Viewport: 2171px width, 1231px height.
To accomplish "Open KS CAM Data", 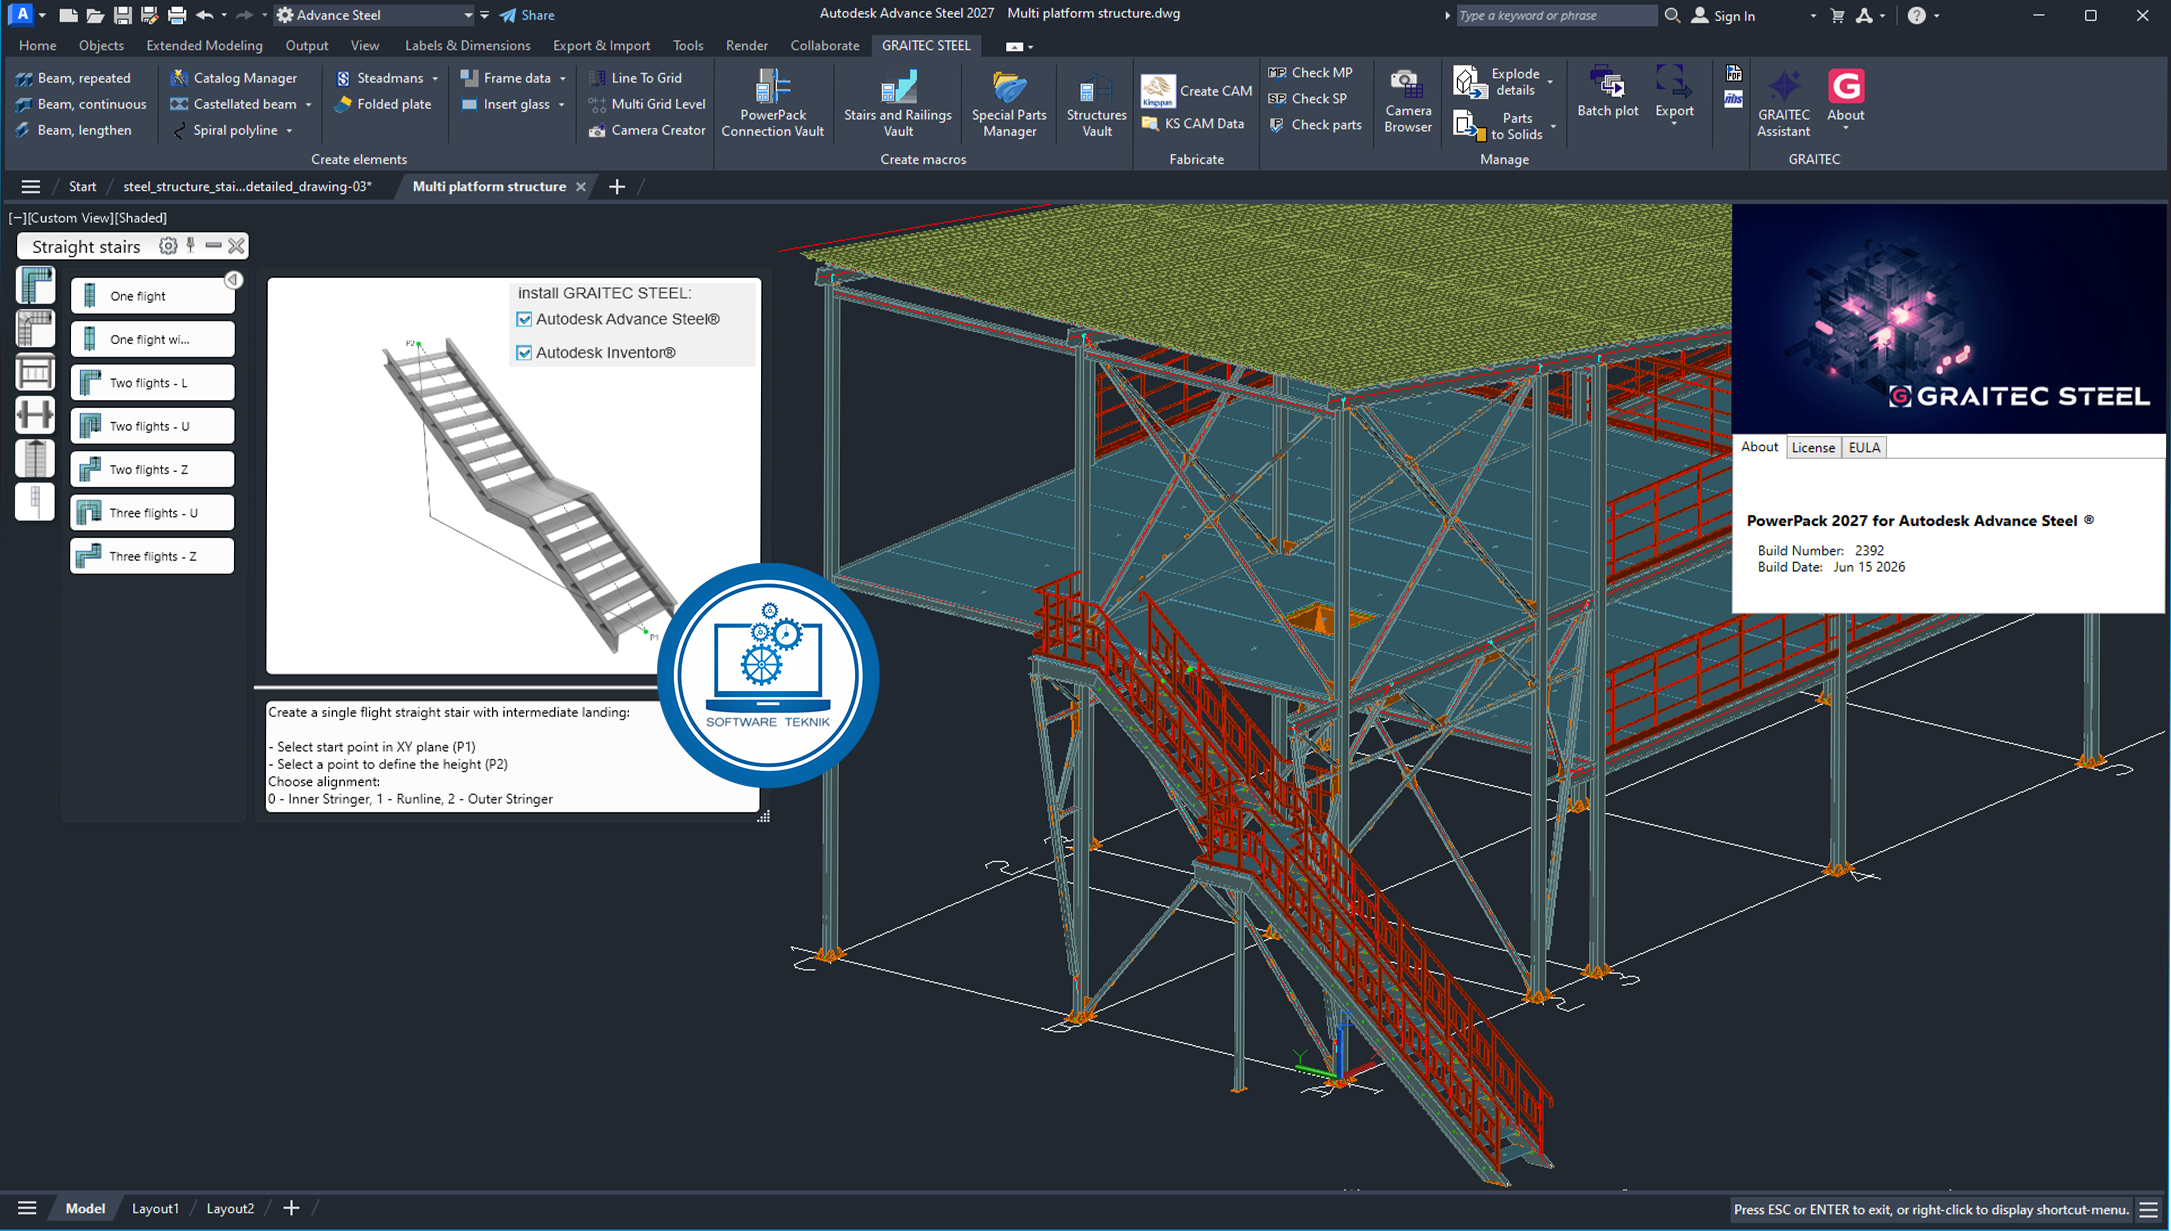I will (1193, 123).
